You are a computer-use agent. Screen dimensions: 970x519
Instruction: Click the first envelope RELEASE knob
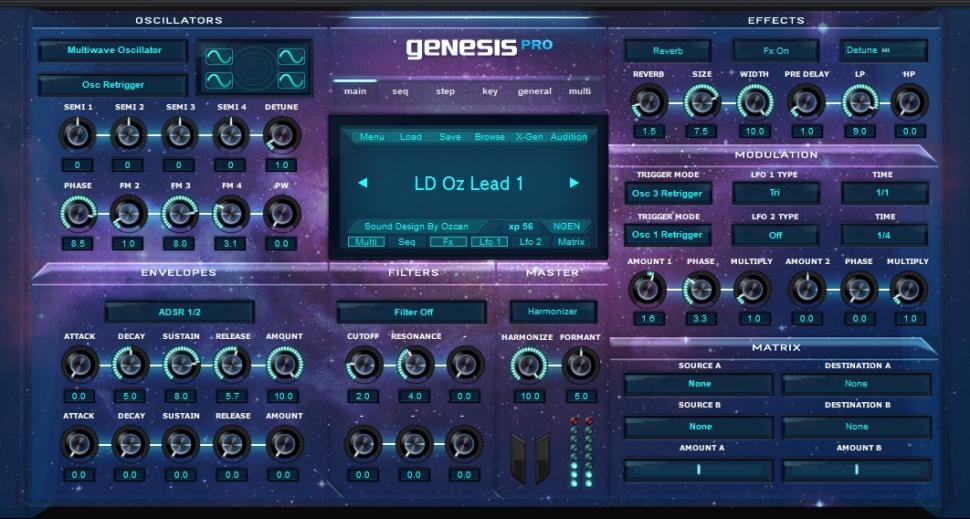[x=232, y=364]
